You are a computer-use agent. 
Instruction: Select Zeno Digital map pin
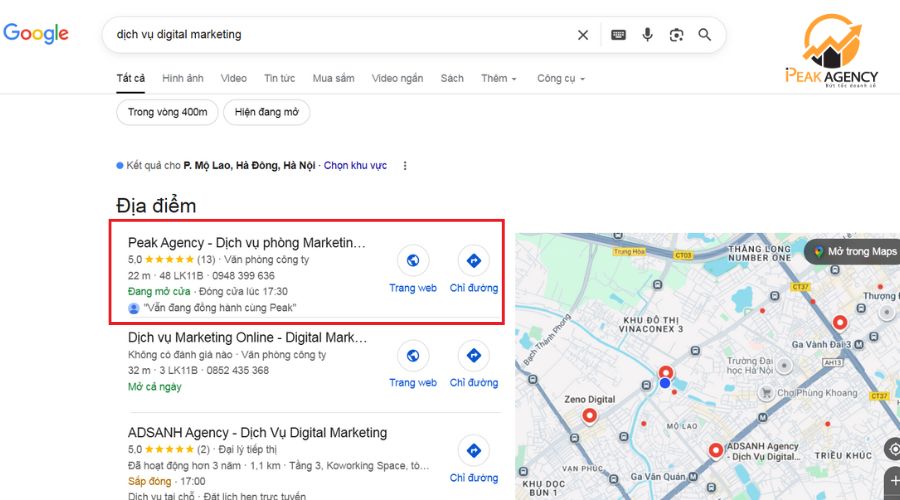point(589,415)
